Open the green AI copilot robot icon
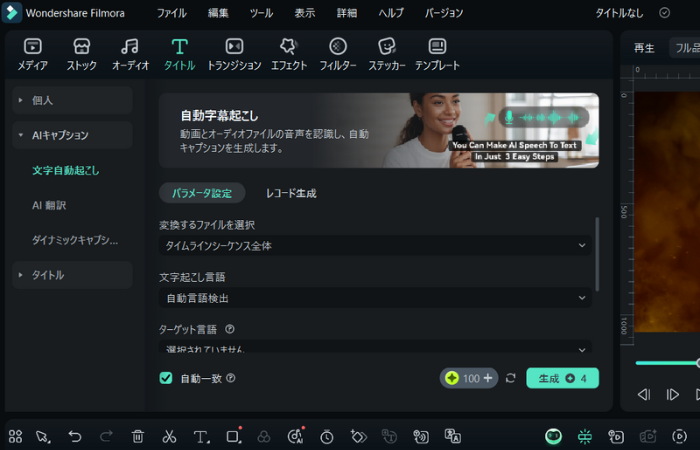700x450 pixels. 554,436
